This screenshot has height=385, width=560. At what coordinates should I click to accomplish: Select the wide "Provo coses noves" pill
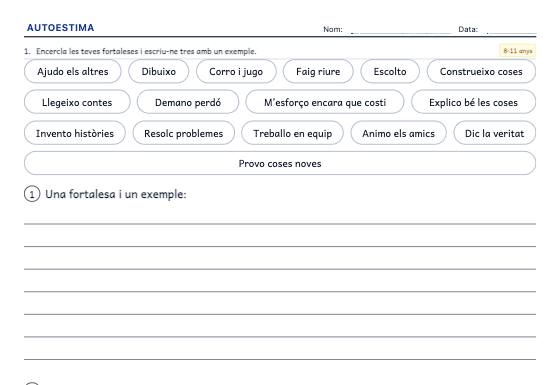click(280, 163)
